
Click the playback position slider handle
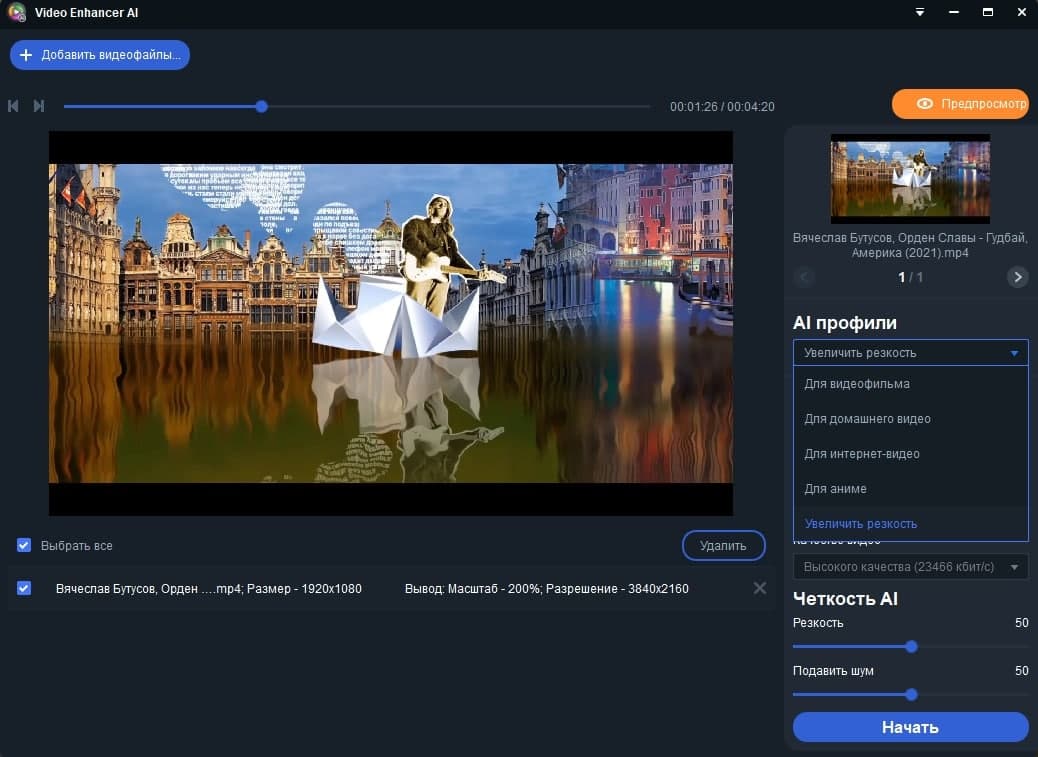coord(261,107)
